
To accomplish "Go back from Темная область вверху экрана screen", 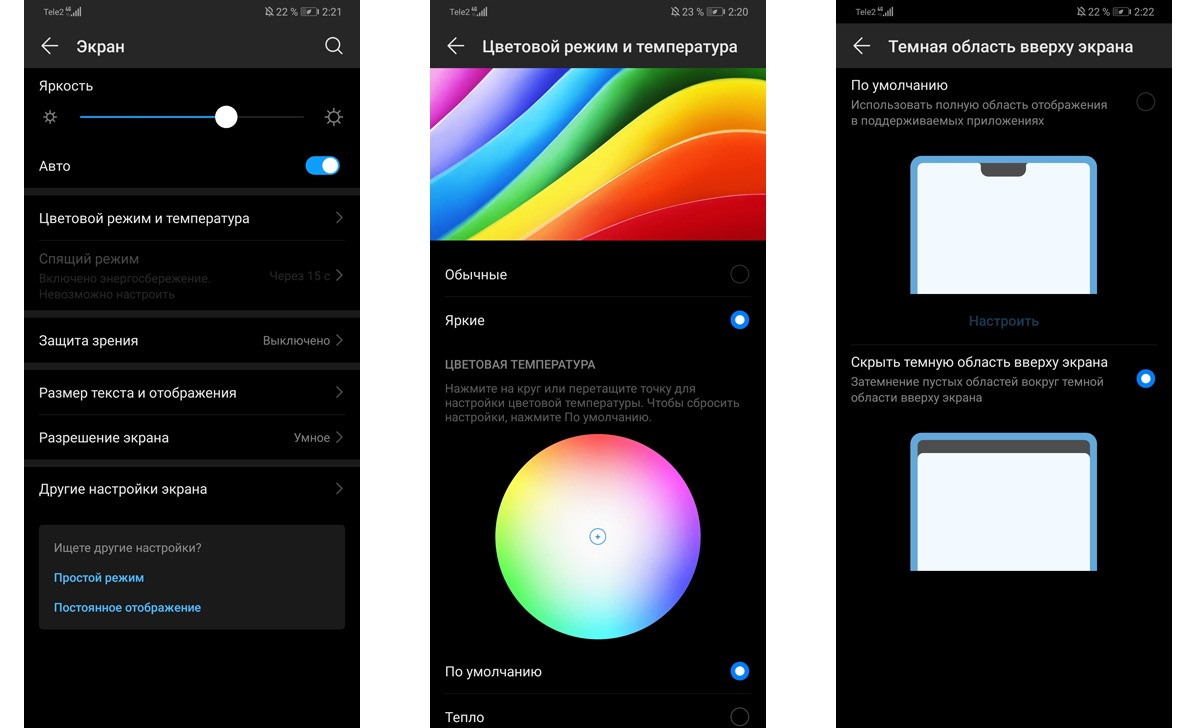I will pyautogui.click(x=861, y=46).
